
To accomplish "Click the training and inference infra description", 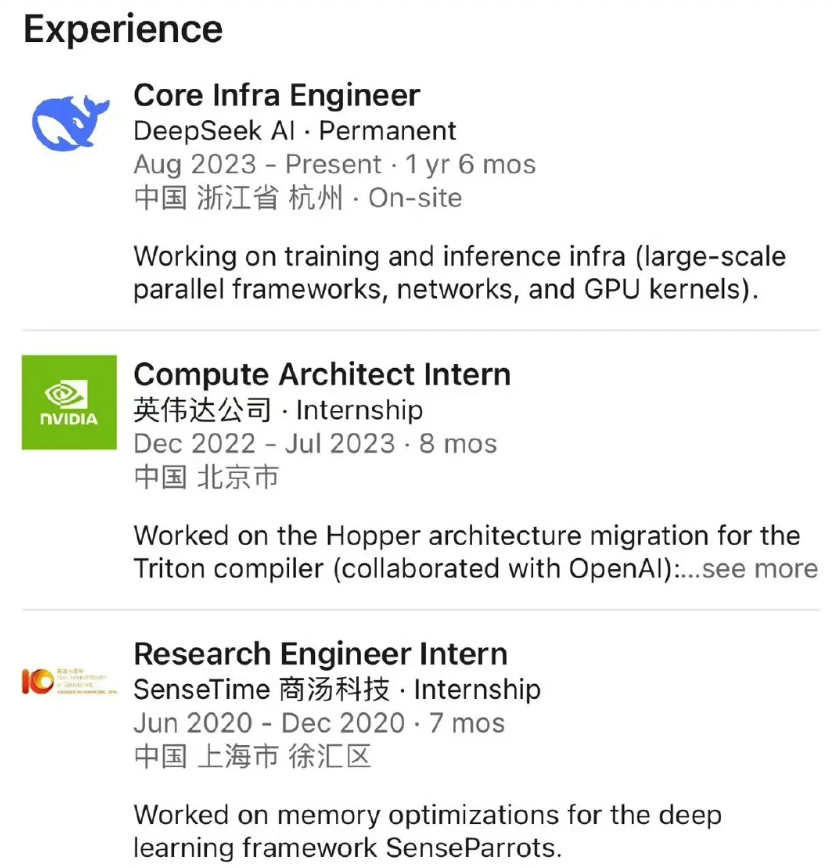I will pos(459,272).
